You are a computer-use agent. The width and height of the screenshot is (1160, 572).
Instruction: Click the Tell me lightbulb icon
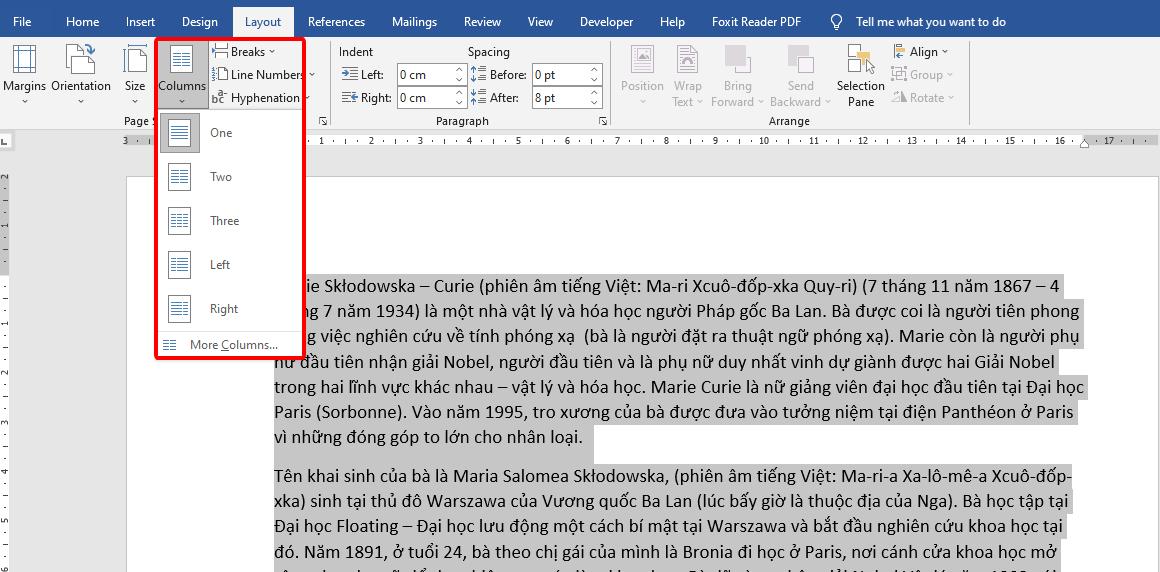[x=836, y=22]
